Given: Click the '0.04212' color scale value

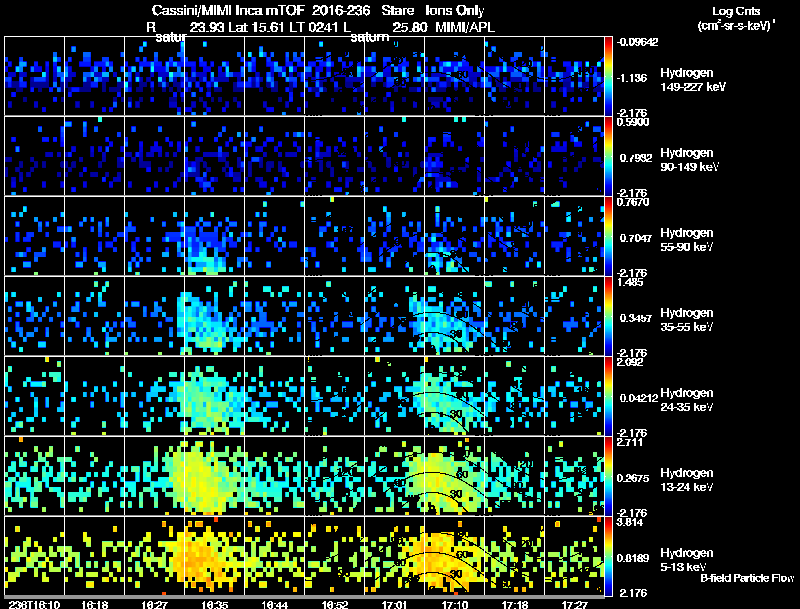Looking at the screenshot, I should [639, 398].
